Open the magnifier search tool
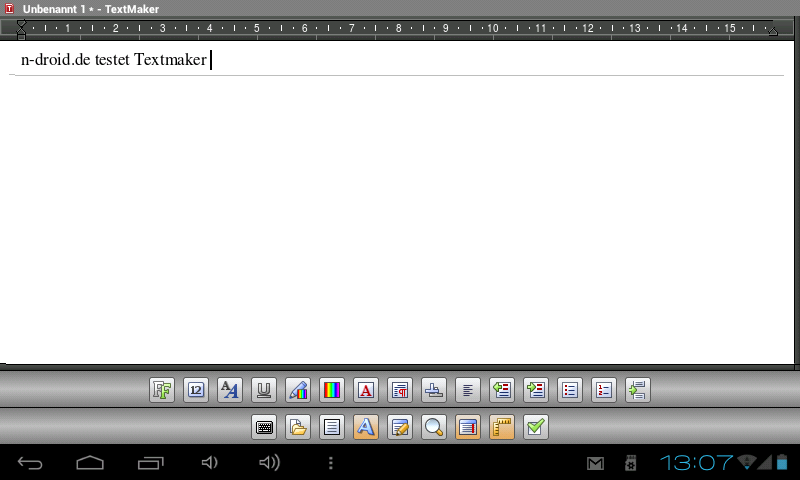The height and width of the screenshot is (480, 800). [434, 427]
